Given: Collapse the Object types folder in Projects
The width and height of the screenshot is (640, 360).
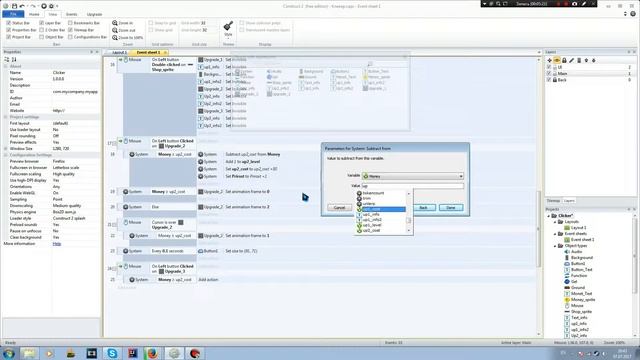Looking at the screenshot, I should pos(556,246).
